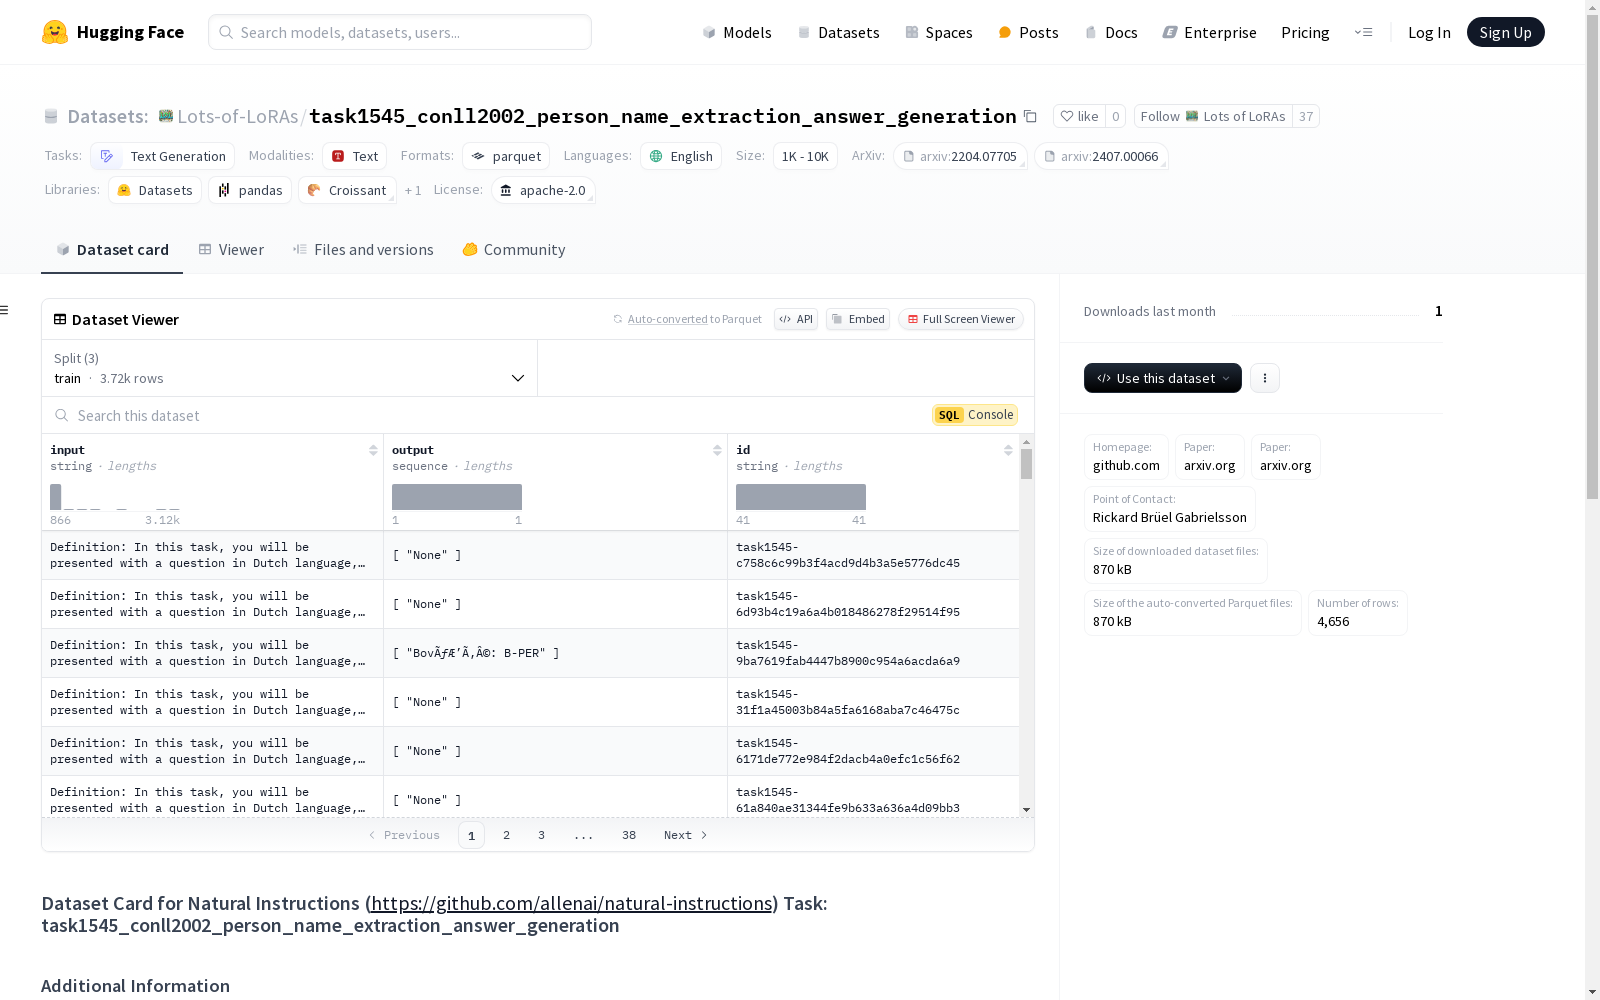Switch to Files and versions tab

[x=363, y=250]
